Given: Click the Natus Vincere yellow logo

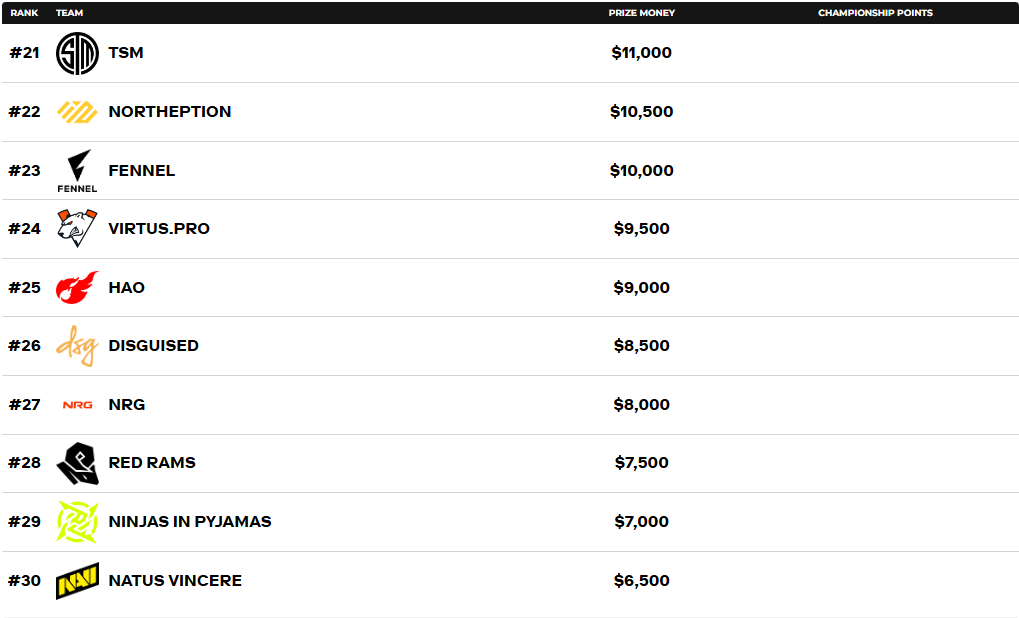Looking at the screenshot, I should click(x=77, y=581).
